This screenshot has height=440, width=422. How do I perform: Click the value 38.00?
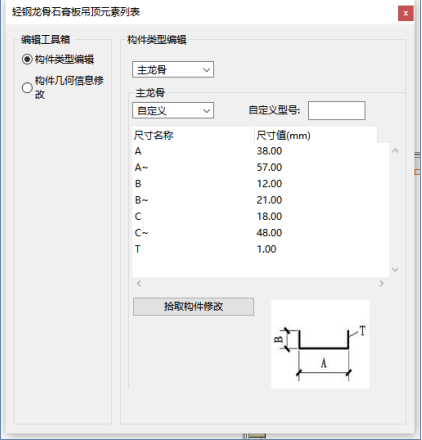[269, 151]
